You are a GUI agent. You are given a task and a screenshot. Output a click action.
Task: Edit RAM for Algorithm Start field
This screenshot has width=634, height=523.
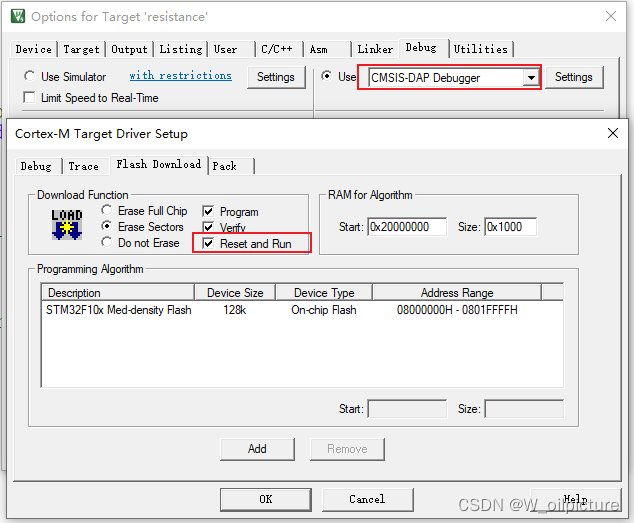407,227
